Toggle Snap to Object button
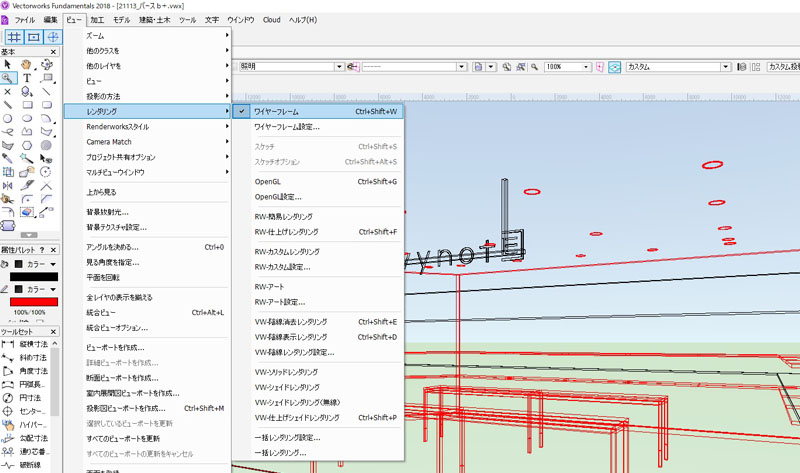800x473 pixels. 34,37
